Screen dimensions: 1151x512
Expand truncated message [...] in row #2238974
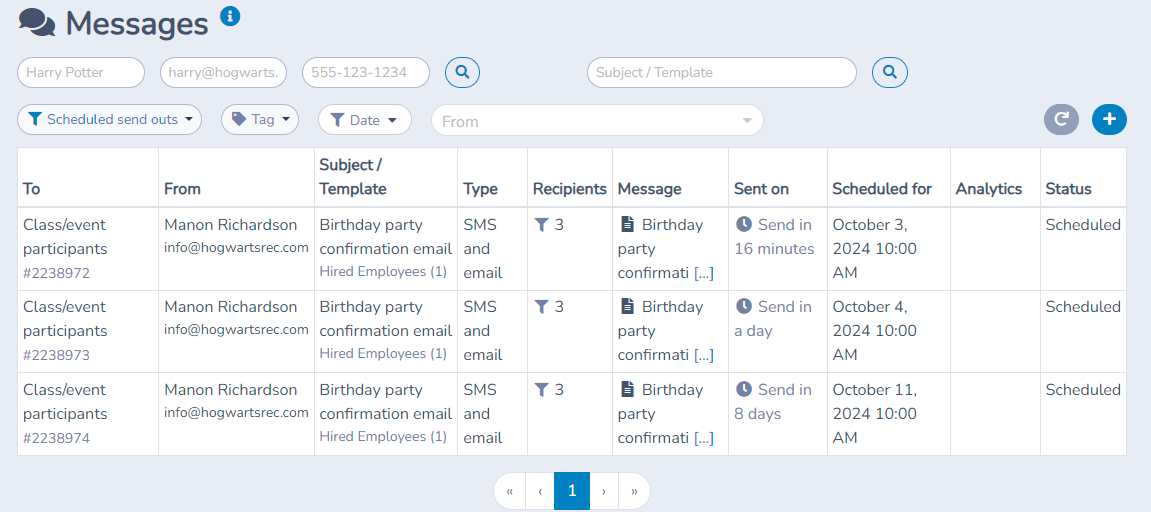tap(703, 439)
